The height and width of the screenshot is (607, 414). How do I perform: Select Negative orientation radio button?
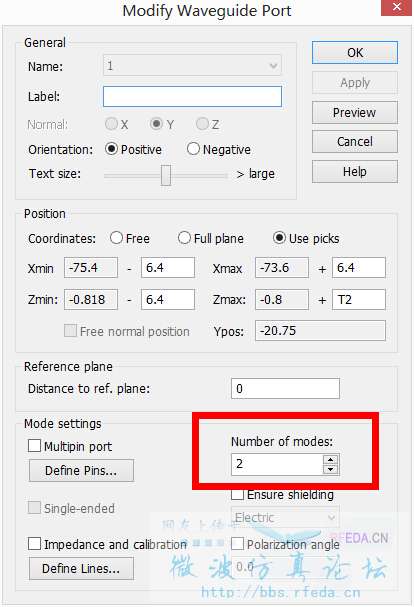193,149
